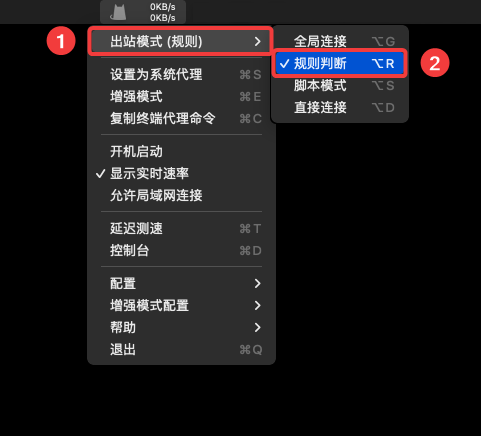
Task: Click the ClashX cat menu bar icon
Action: click(118, 13)
